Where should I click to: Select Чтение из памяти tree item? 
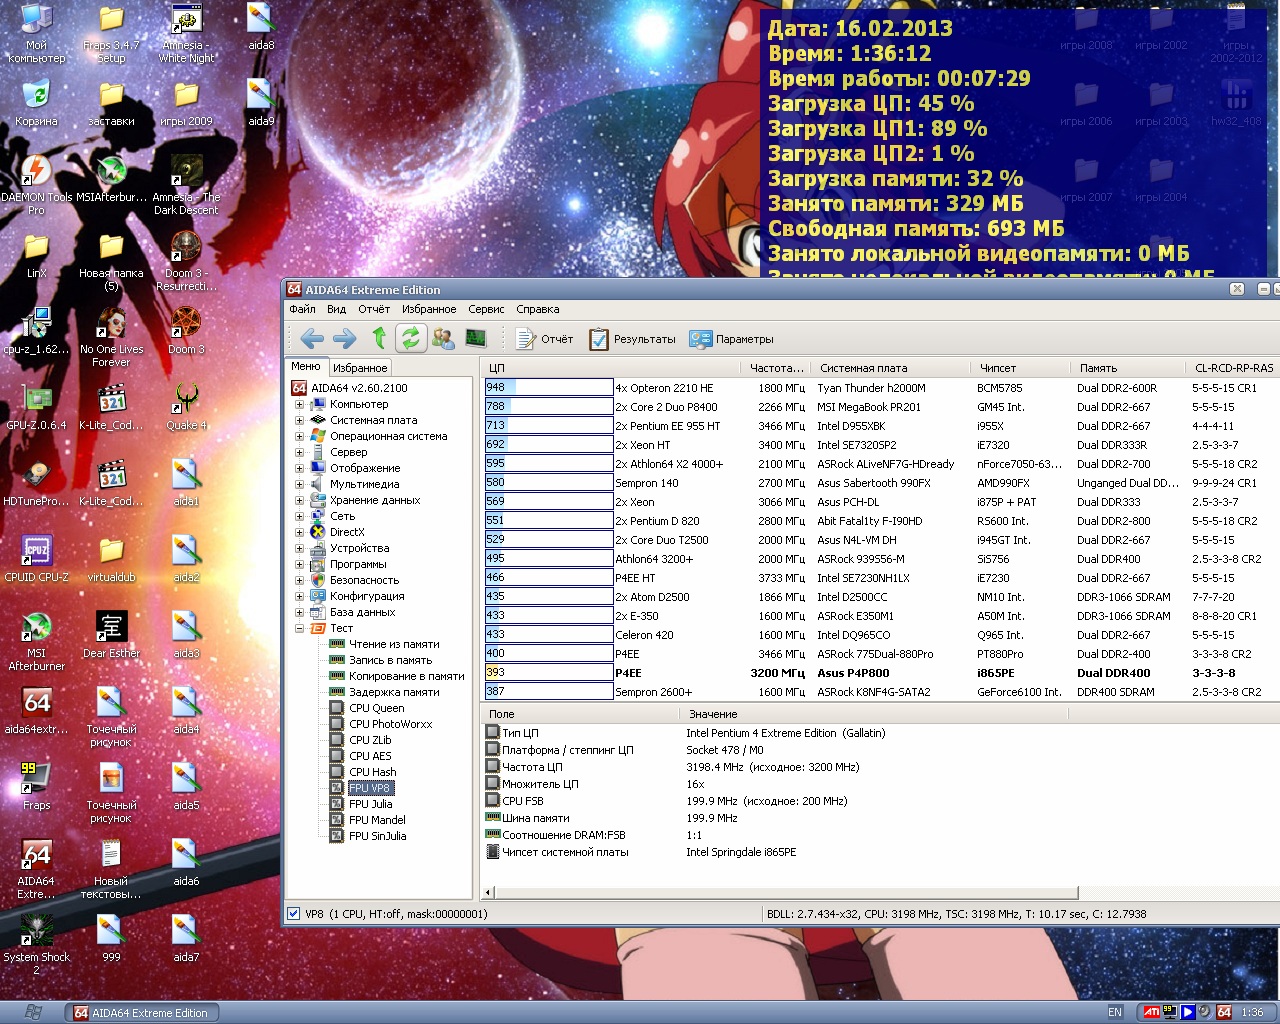(385, 644)
